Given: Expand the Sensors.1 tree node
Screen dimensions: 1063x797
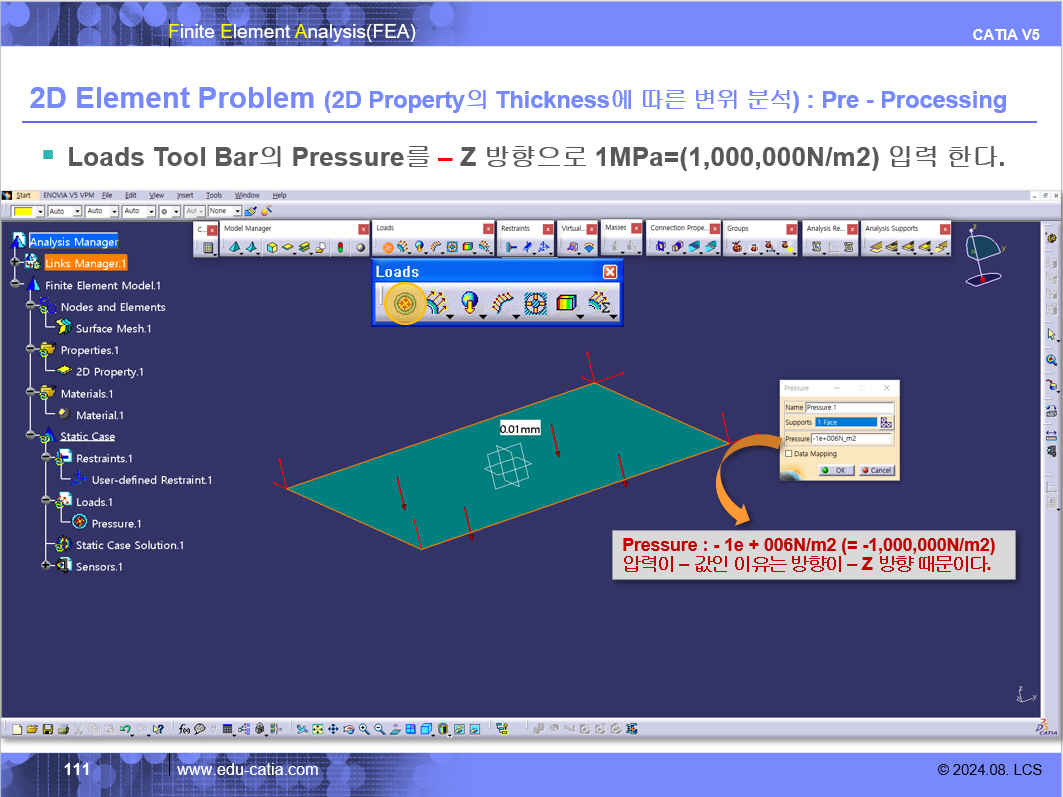Looking at the screenshot, I should pyautogui.click(x=47, y=567).
